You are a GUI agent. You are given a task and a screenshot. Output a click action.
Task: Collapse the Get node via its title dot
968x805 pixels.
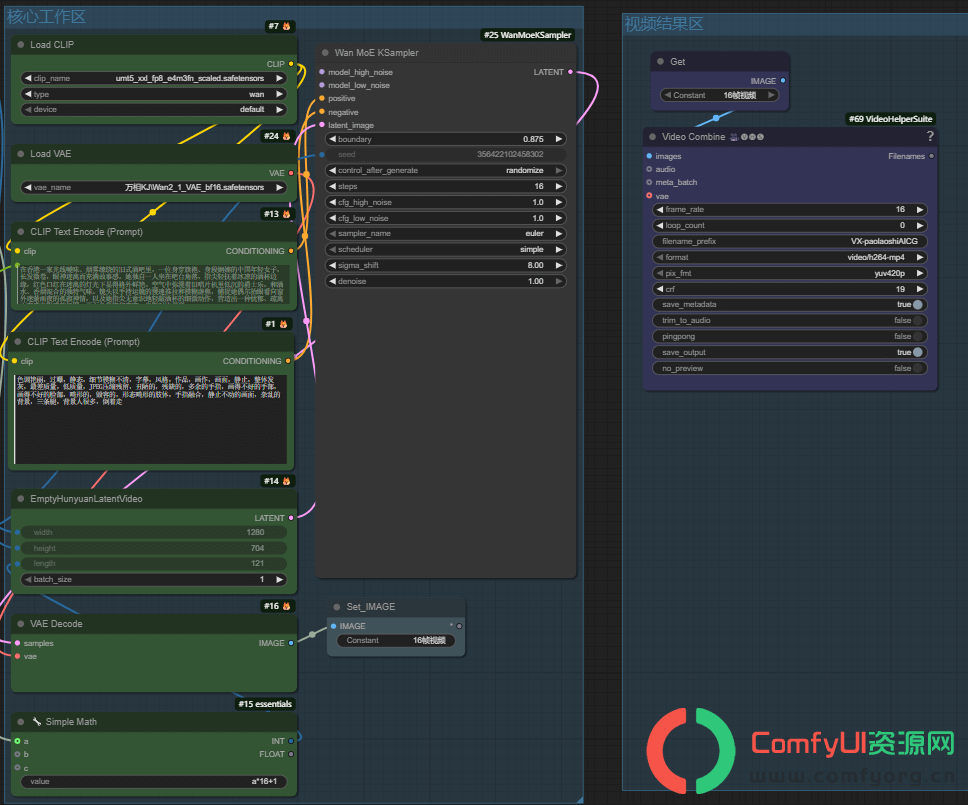click(x=661, y=62)
